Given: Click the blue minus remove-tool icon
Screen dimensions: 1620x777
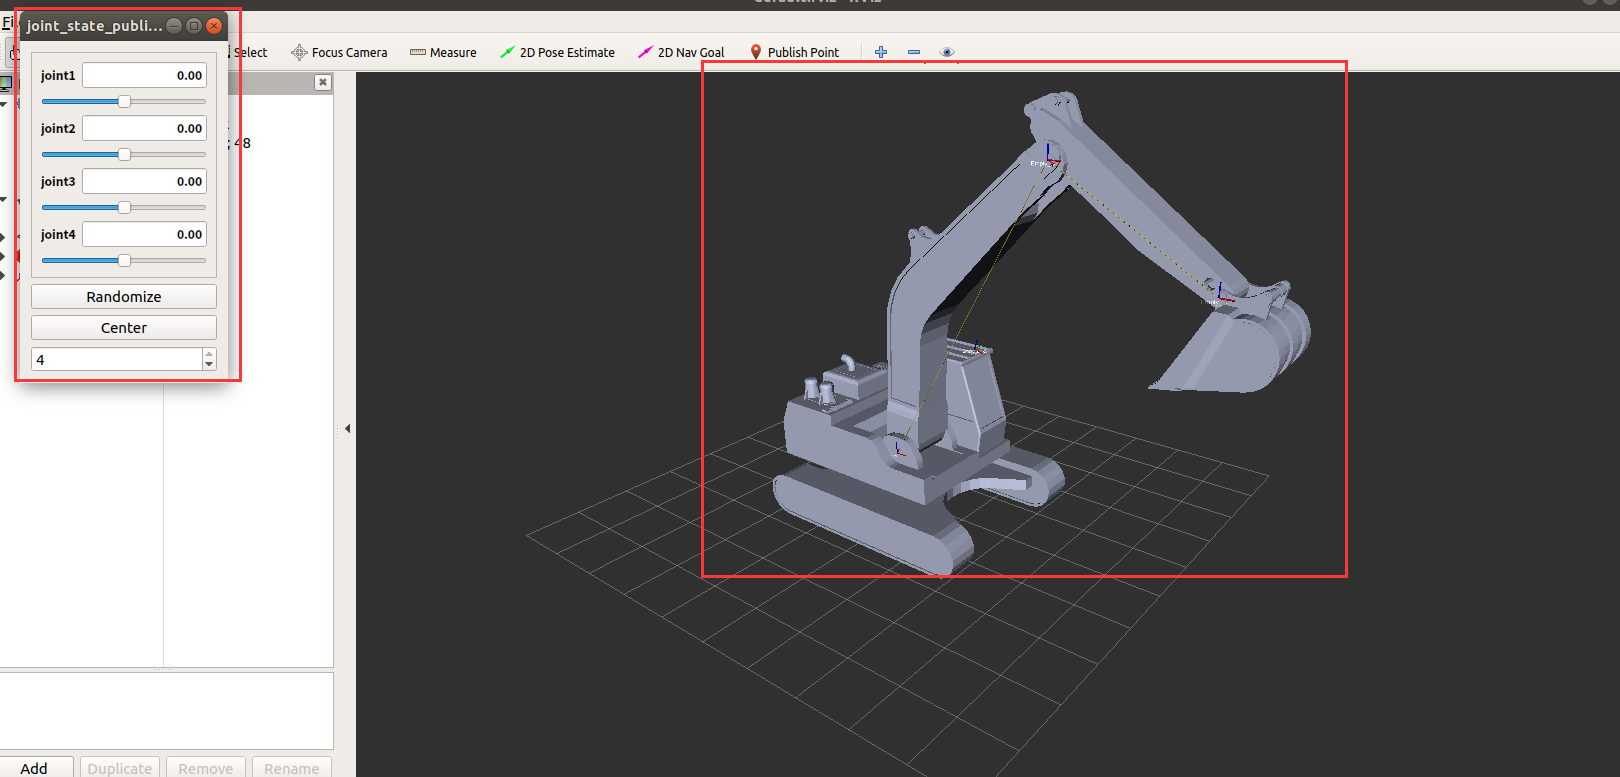Looking at the screenshot, I should 914,52.
